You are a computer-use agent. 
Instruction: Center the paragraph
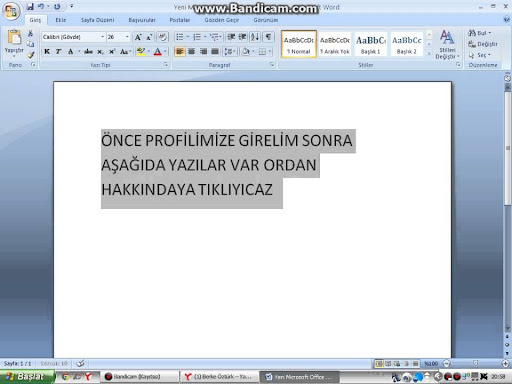click(x=191, y=51)
